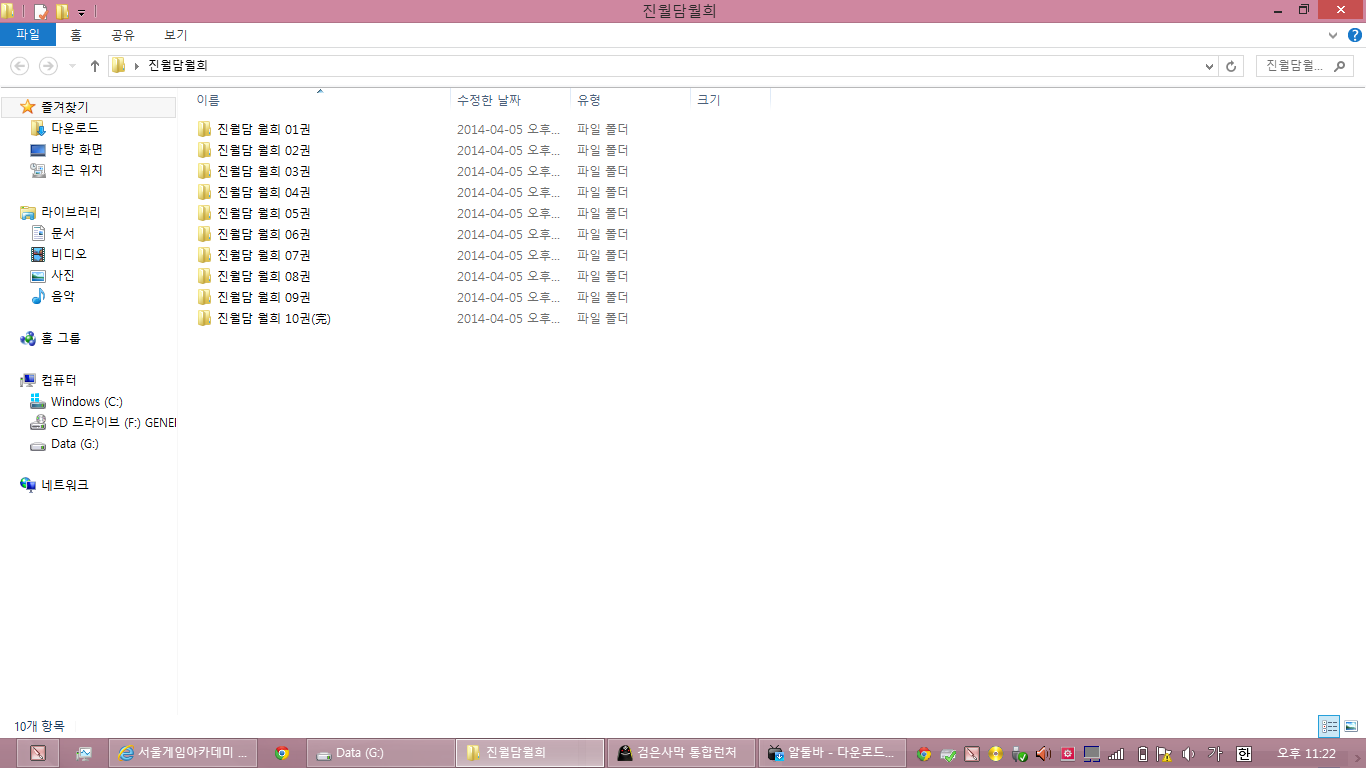Sort by the 수정한 날짜 column header

tap(489, 100)
